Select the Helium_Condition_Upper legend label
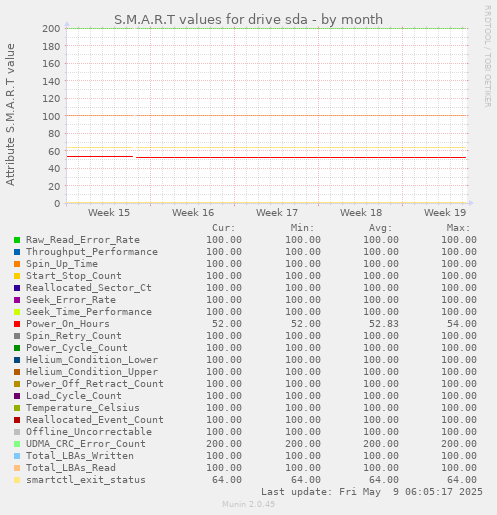 click(92, 372)
